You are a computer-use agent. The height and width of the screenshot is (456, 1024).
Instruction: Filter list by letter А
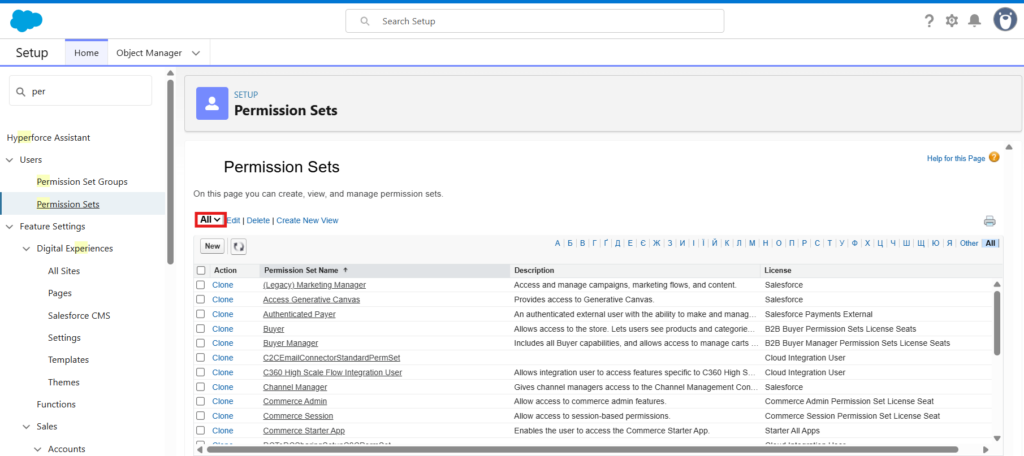click(558, 243)
